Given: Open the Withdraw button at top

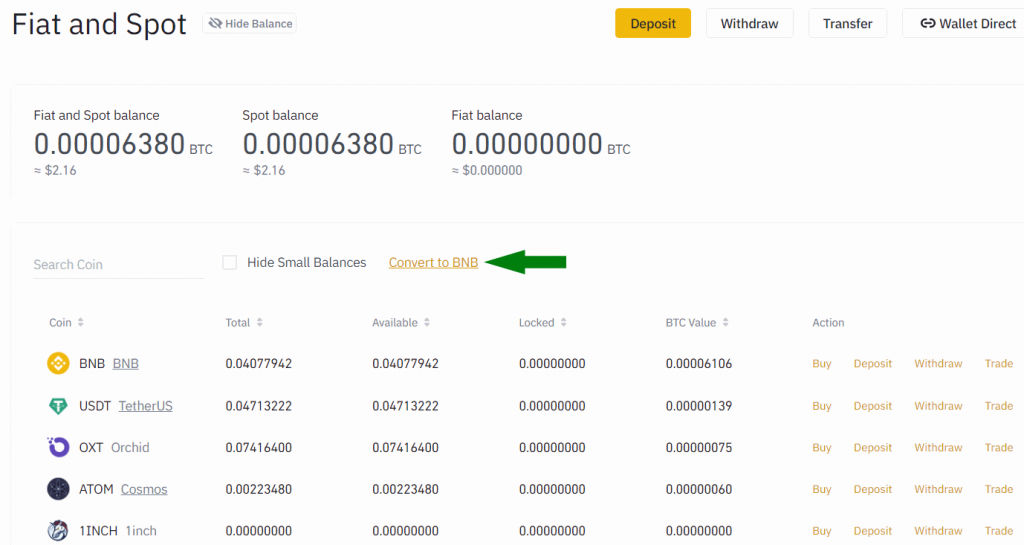Looking at the screenshot, I should (749, 23).
